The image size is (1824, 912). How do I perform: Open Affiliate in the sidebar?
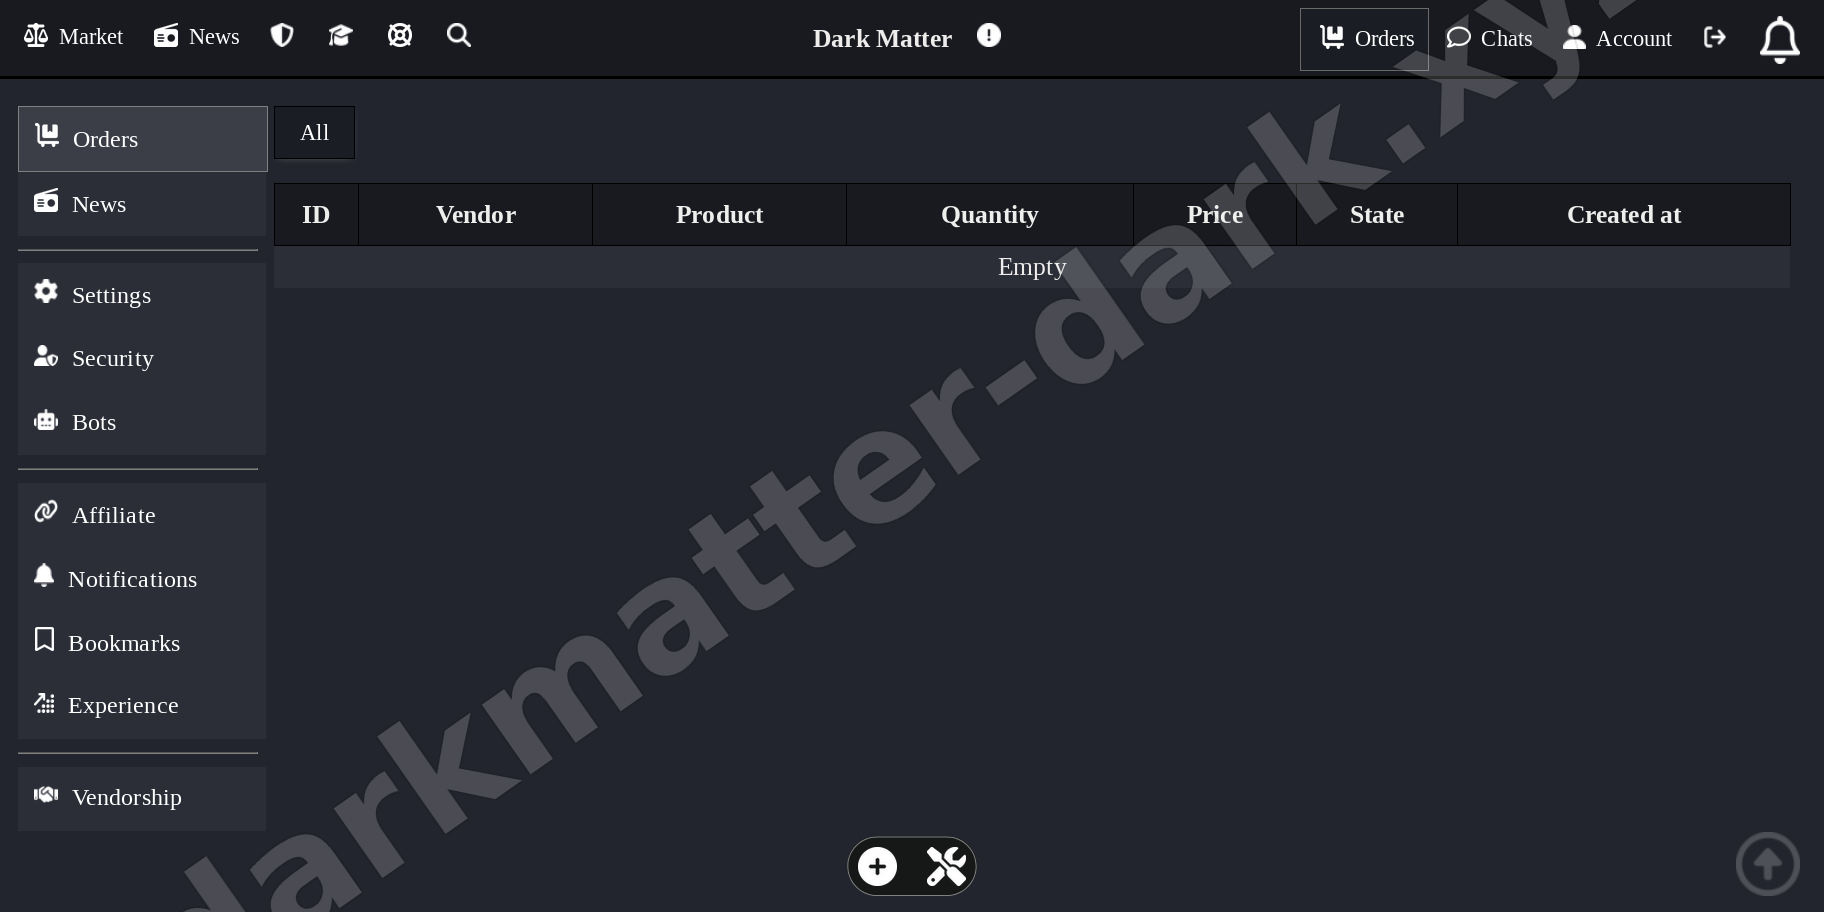click(142, 515)
